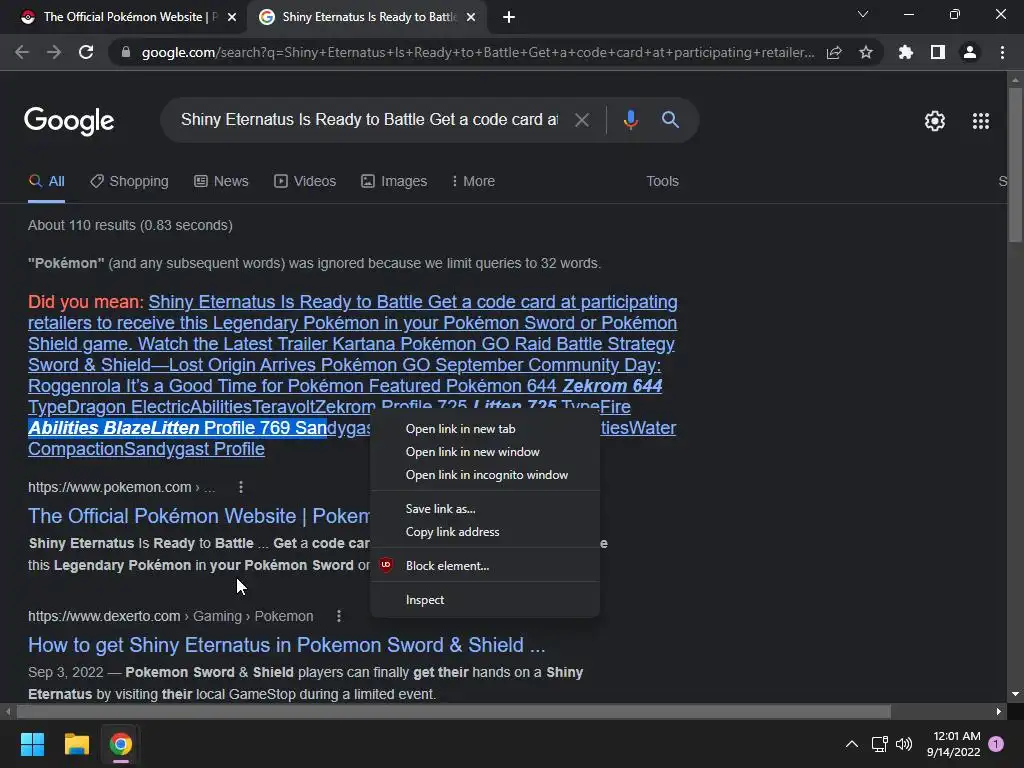The image size is (1024, 768).
Task: Open the Chrome profile avatar
Action: (x=970, y=52)
